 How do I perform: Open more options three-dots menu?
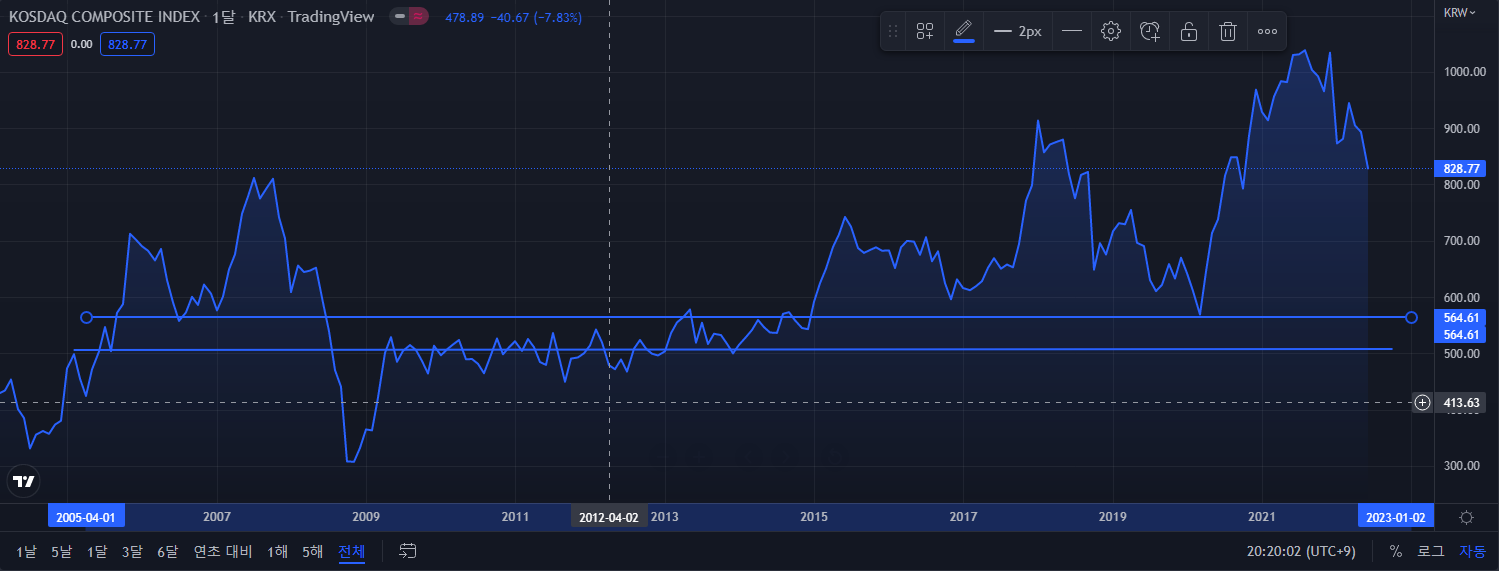[x=1267, y=31]
